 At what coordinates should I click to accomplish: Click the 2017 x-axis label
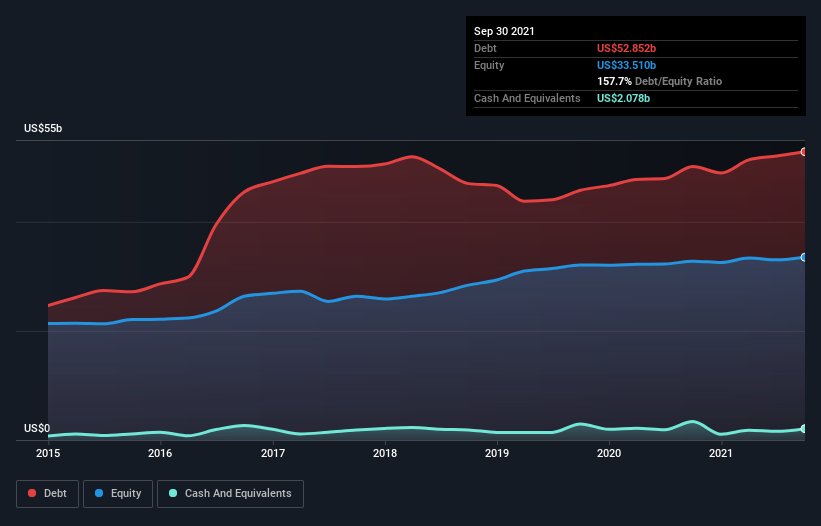point(273,453)
